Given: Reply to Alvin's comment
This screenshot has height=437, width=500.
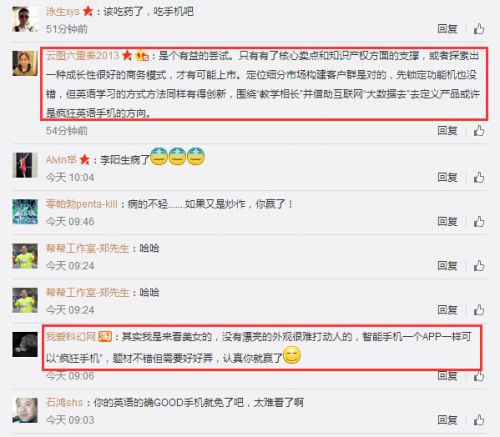Looking at the screenshot, I should pyautogui.click(x=447, y=177).
